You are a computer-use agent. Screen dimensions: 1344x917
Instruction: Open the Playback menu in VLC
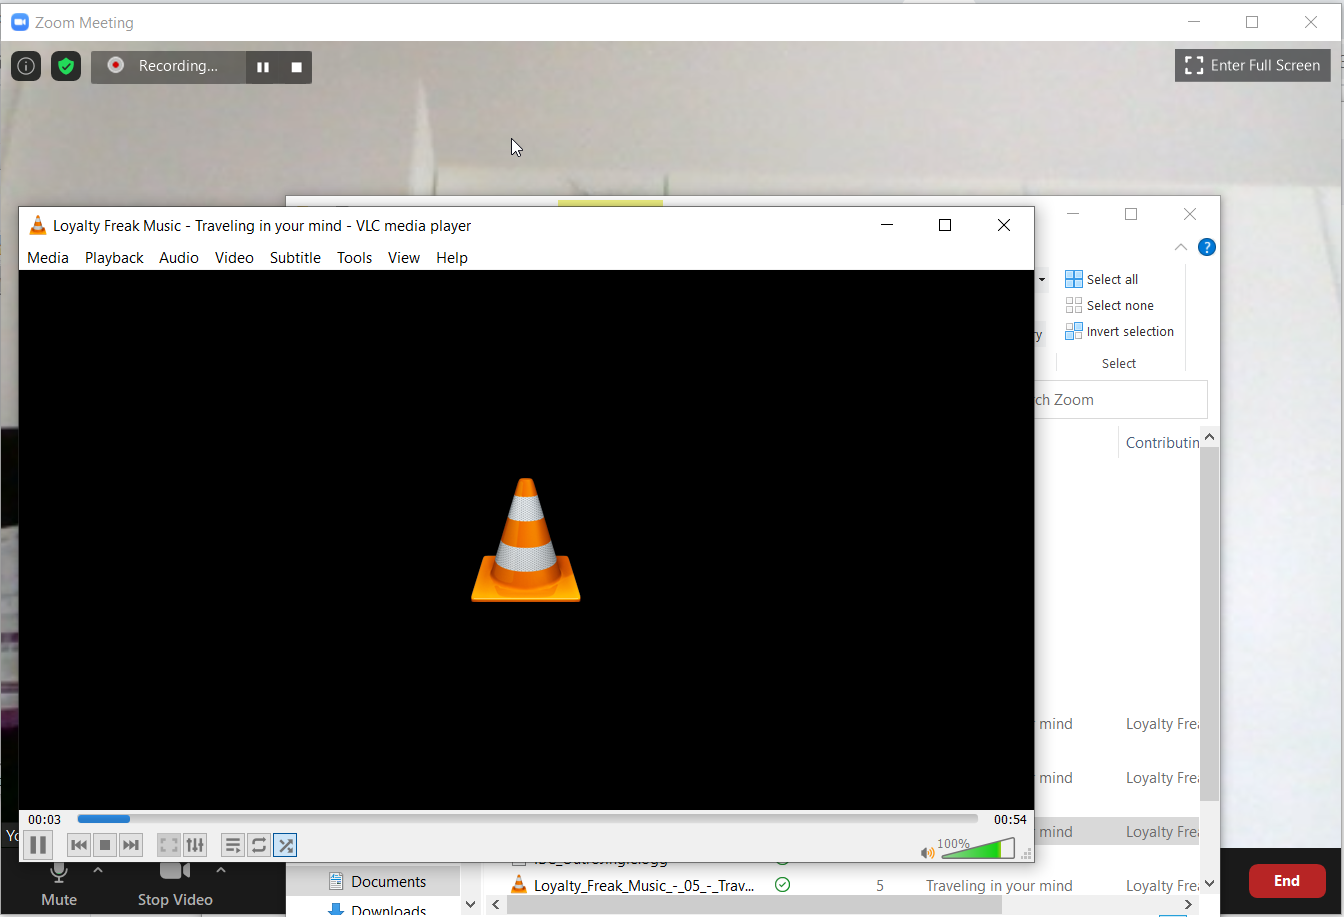point(114,257)
